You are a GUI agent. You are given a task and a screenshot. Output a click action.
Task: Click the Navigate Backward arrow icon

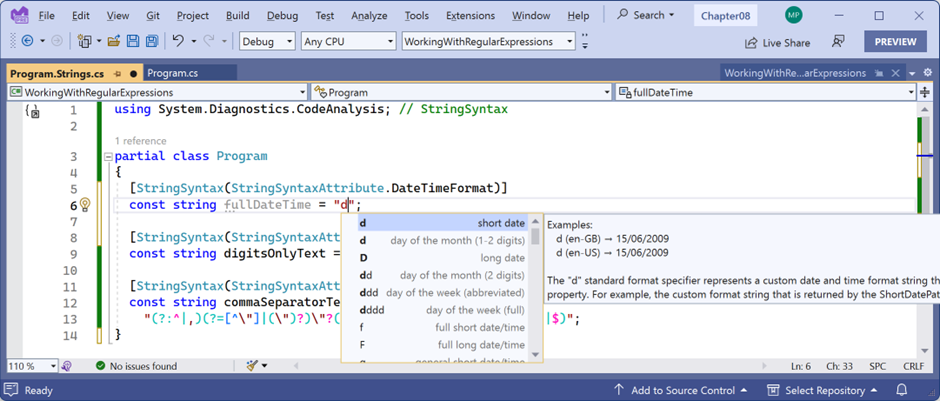click(27, 41)
